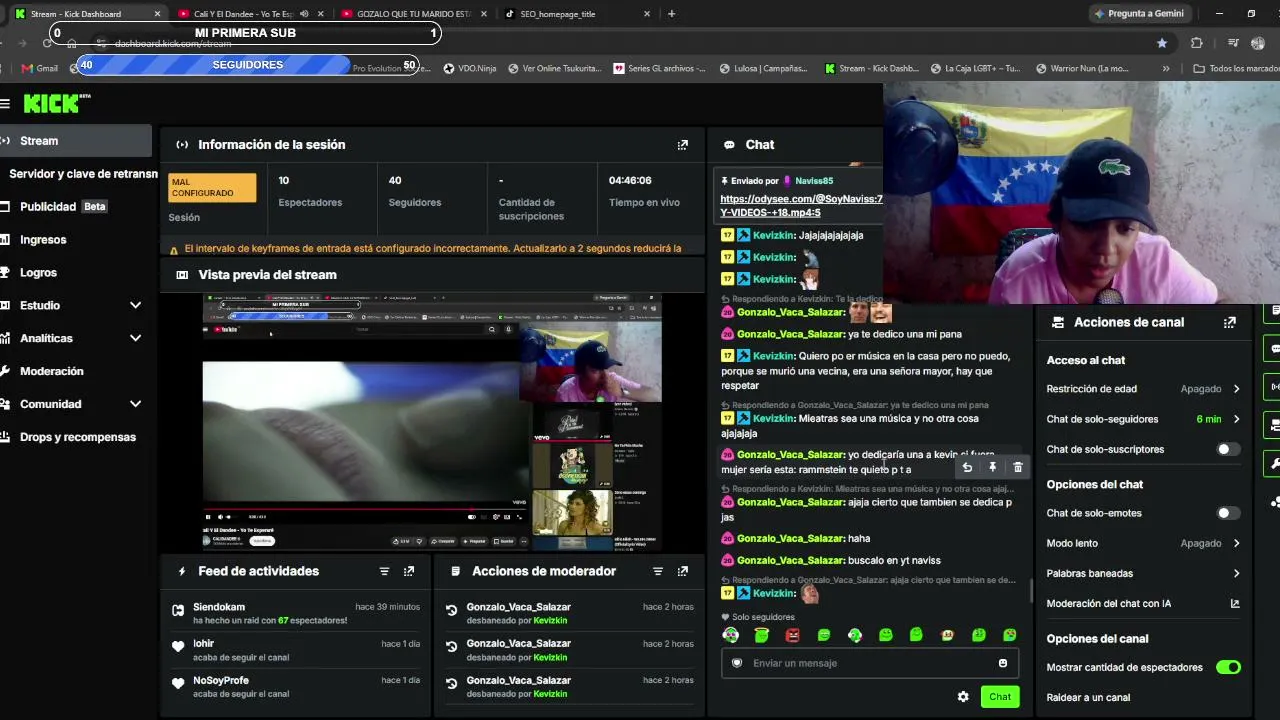Click the 04:46:06 live time value
This screenshot has width=1280, height=720.
(x=630, y=181)
